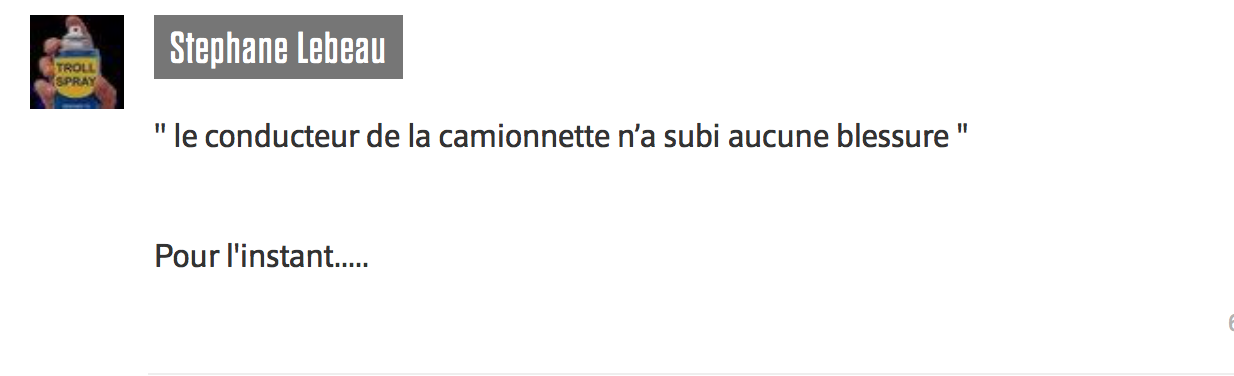This screenshot has width=1234, height=376.
Task: Click the horizontal divider below the comment
Action: (691, 374)
